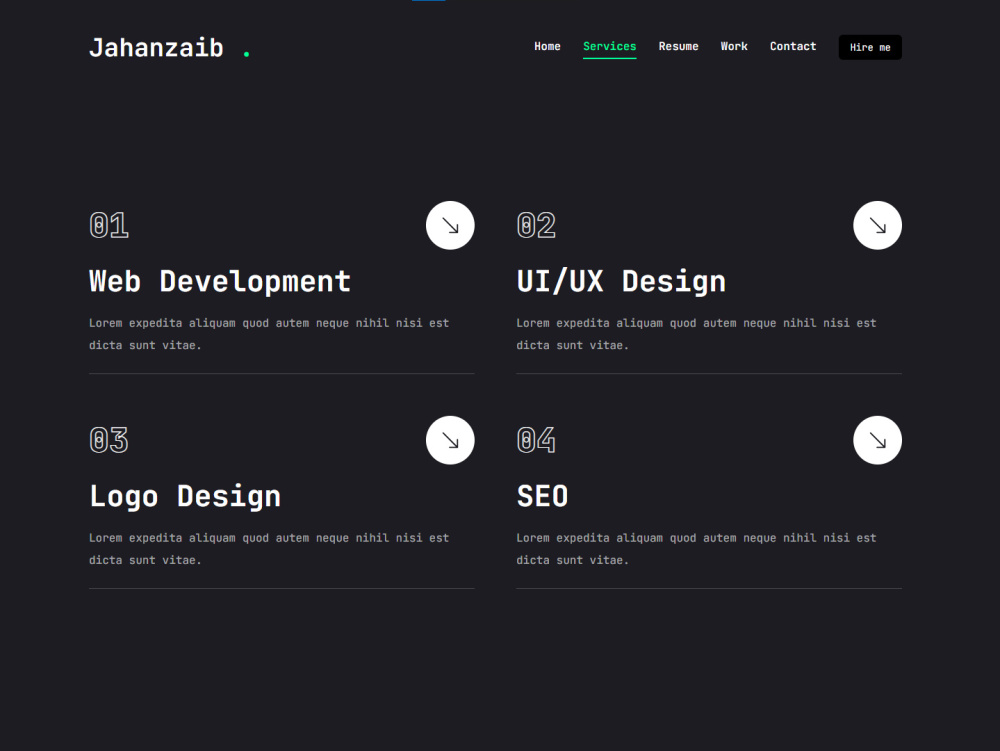The width and height of the screenshot is (1000, 751).
Task: Click the description under Web Development
Action: [269, 334]
